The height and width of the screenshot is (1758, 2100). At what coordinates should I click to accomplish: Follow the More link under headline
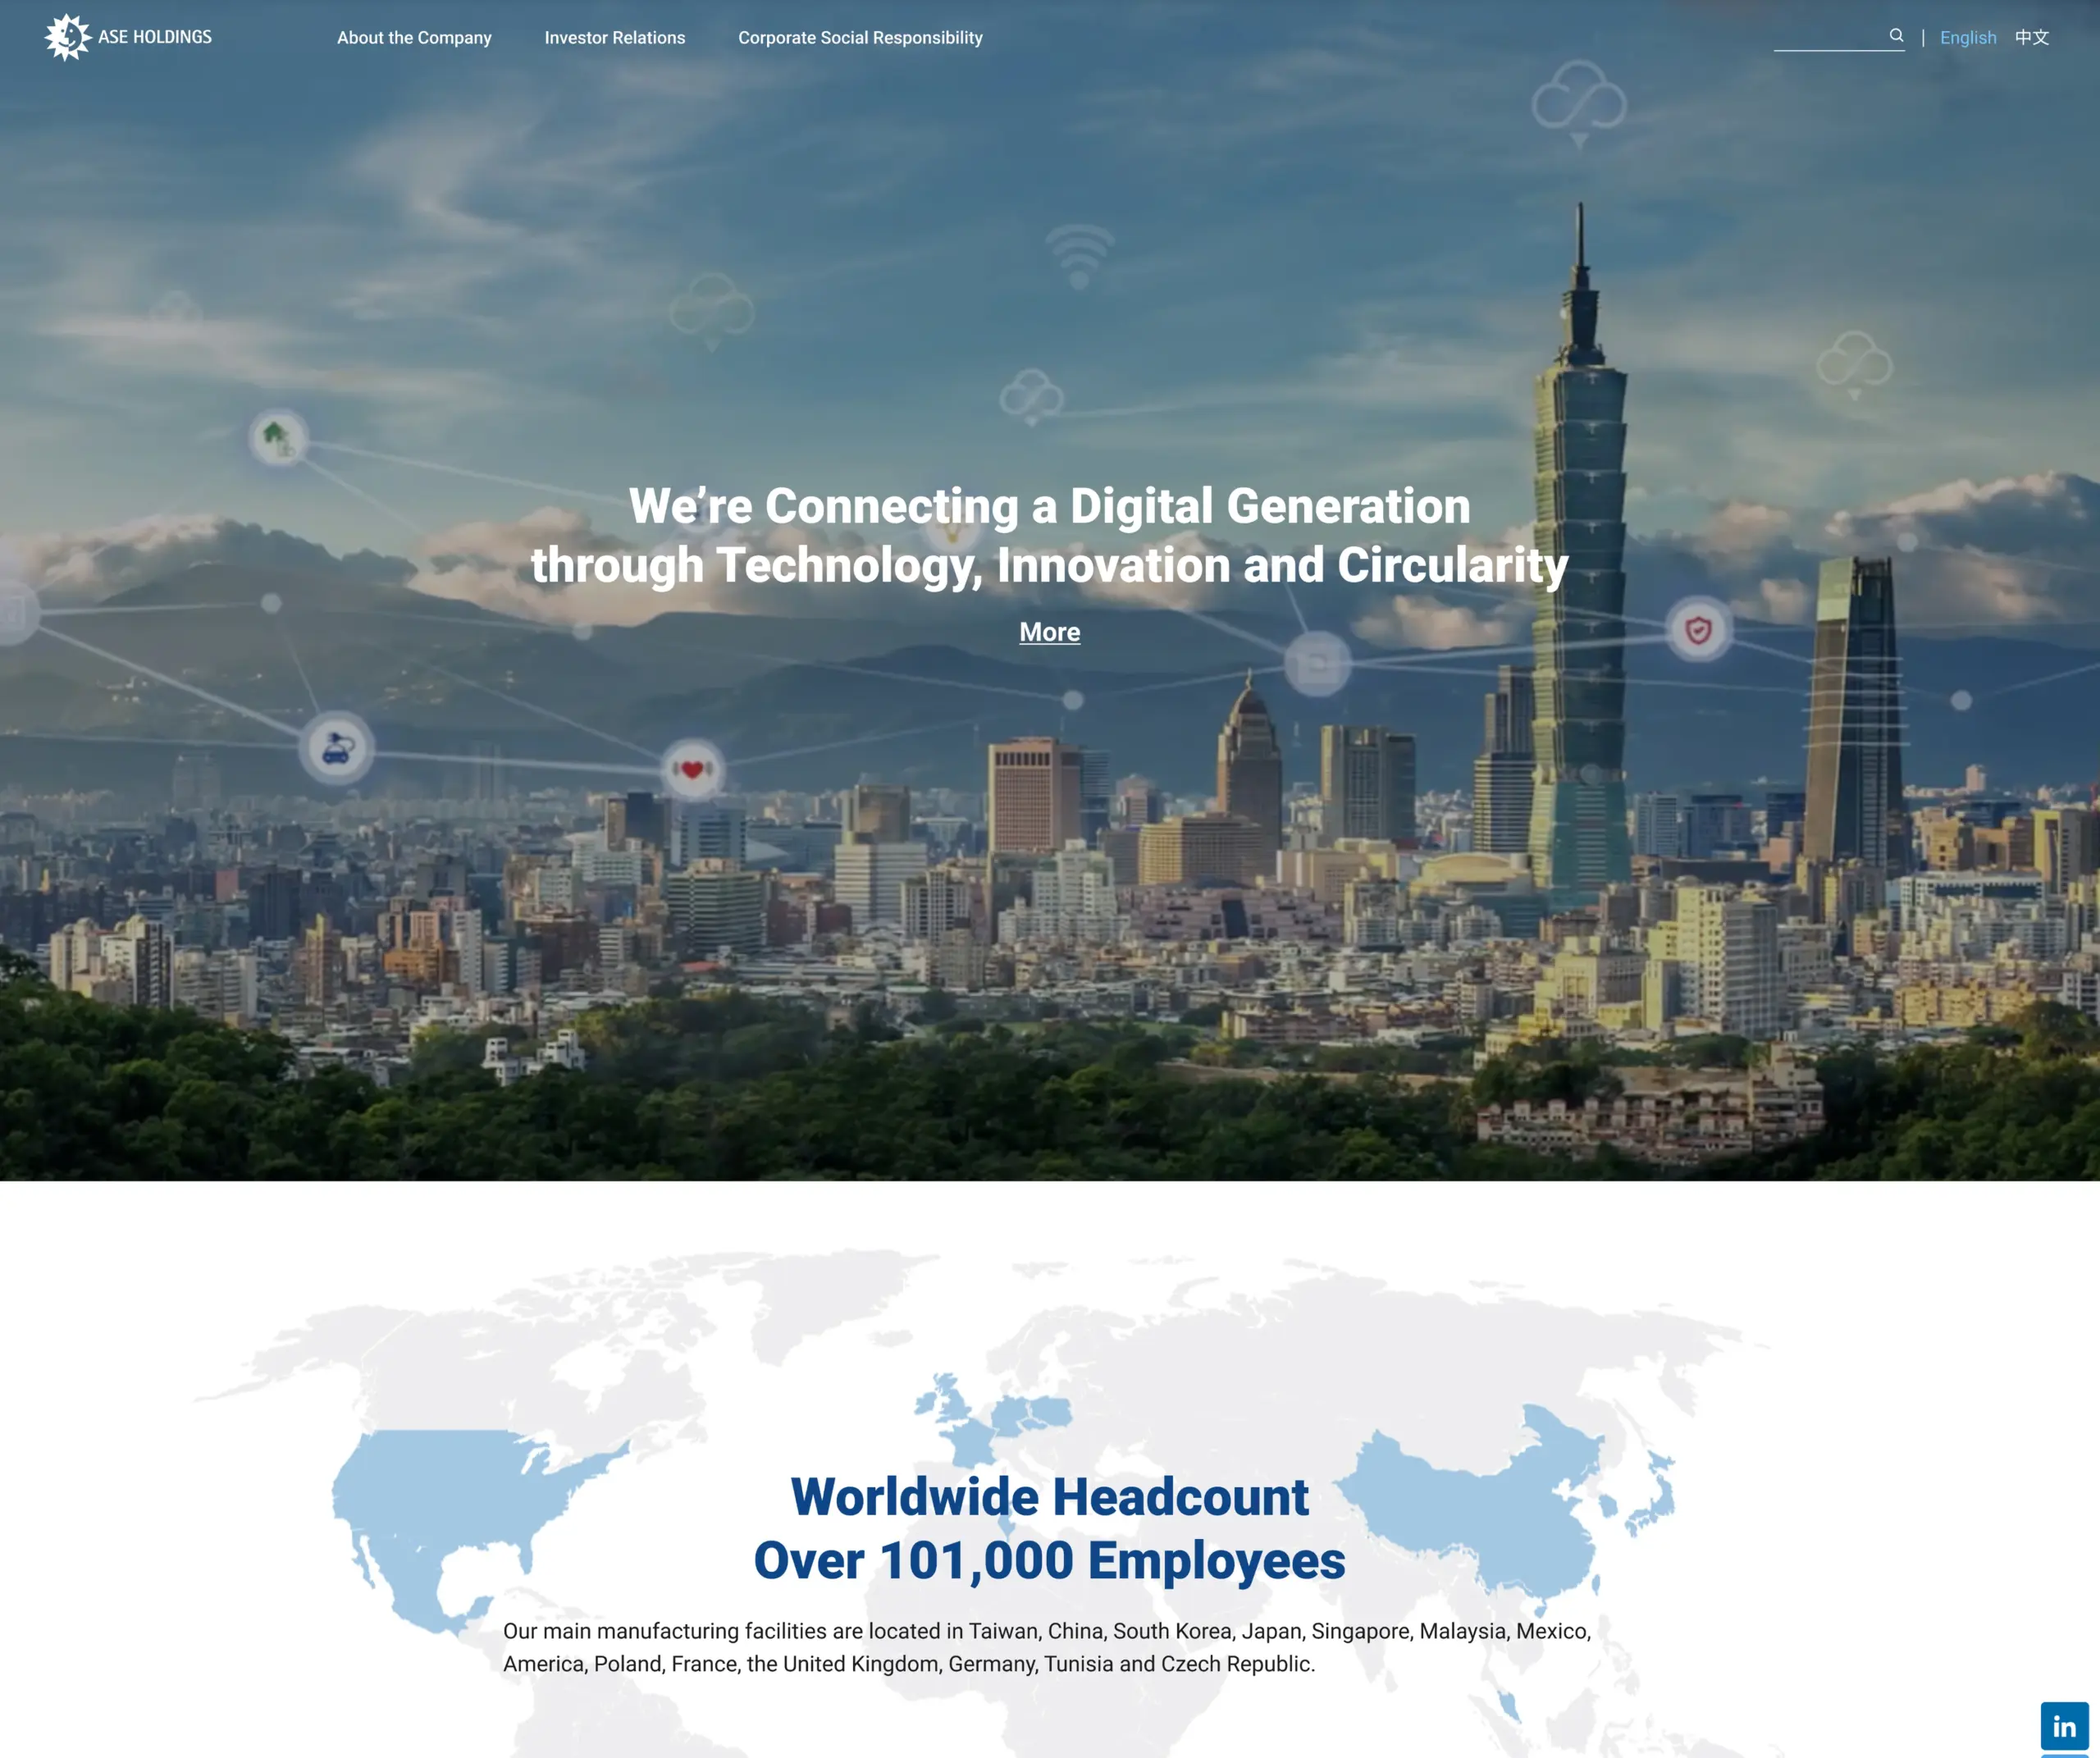[1049, 632]
